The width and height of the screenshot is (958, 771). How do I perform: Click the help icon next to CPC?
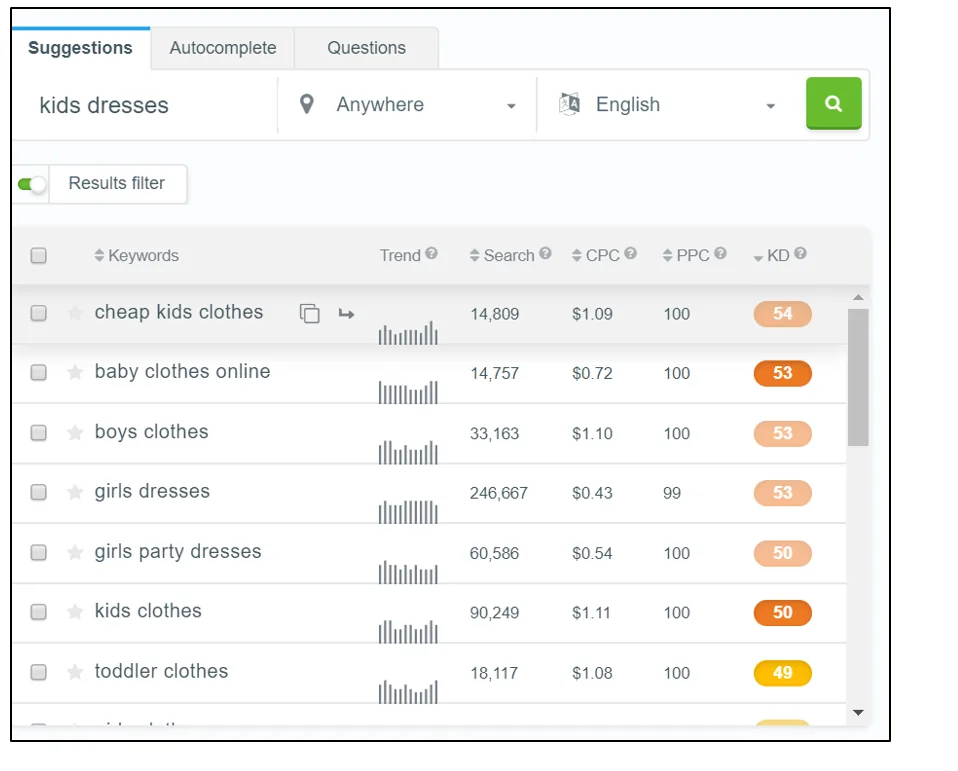(629, 255)
